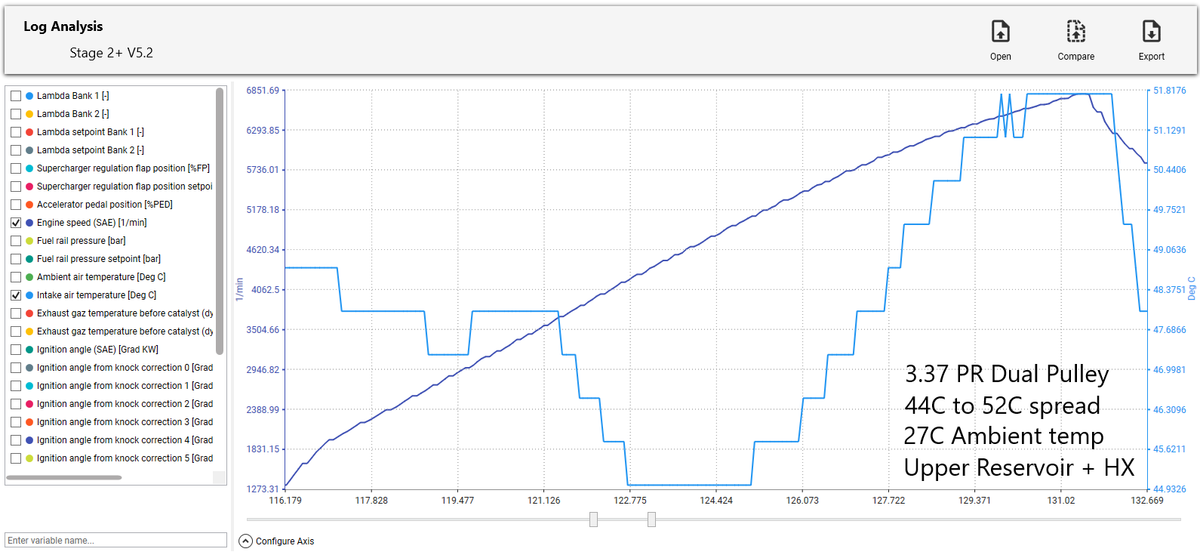The image size is (1200, 555).
Task: Click the Enter variable name search field
Action: coord(116,540)
